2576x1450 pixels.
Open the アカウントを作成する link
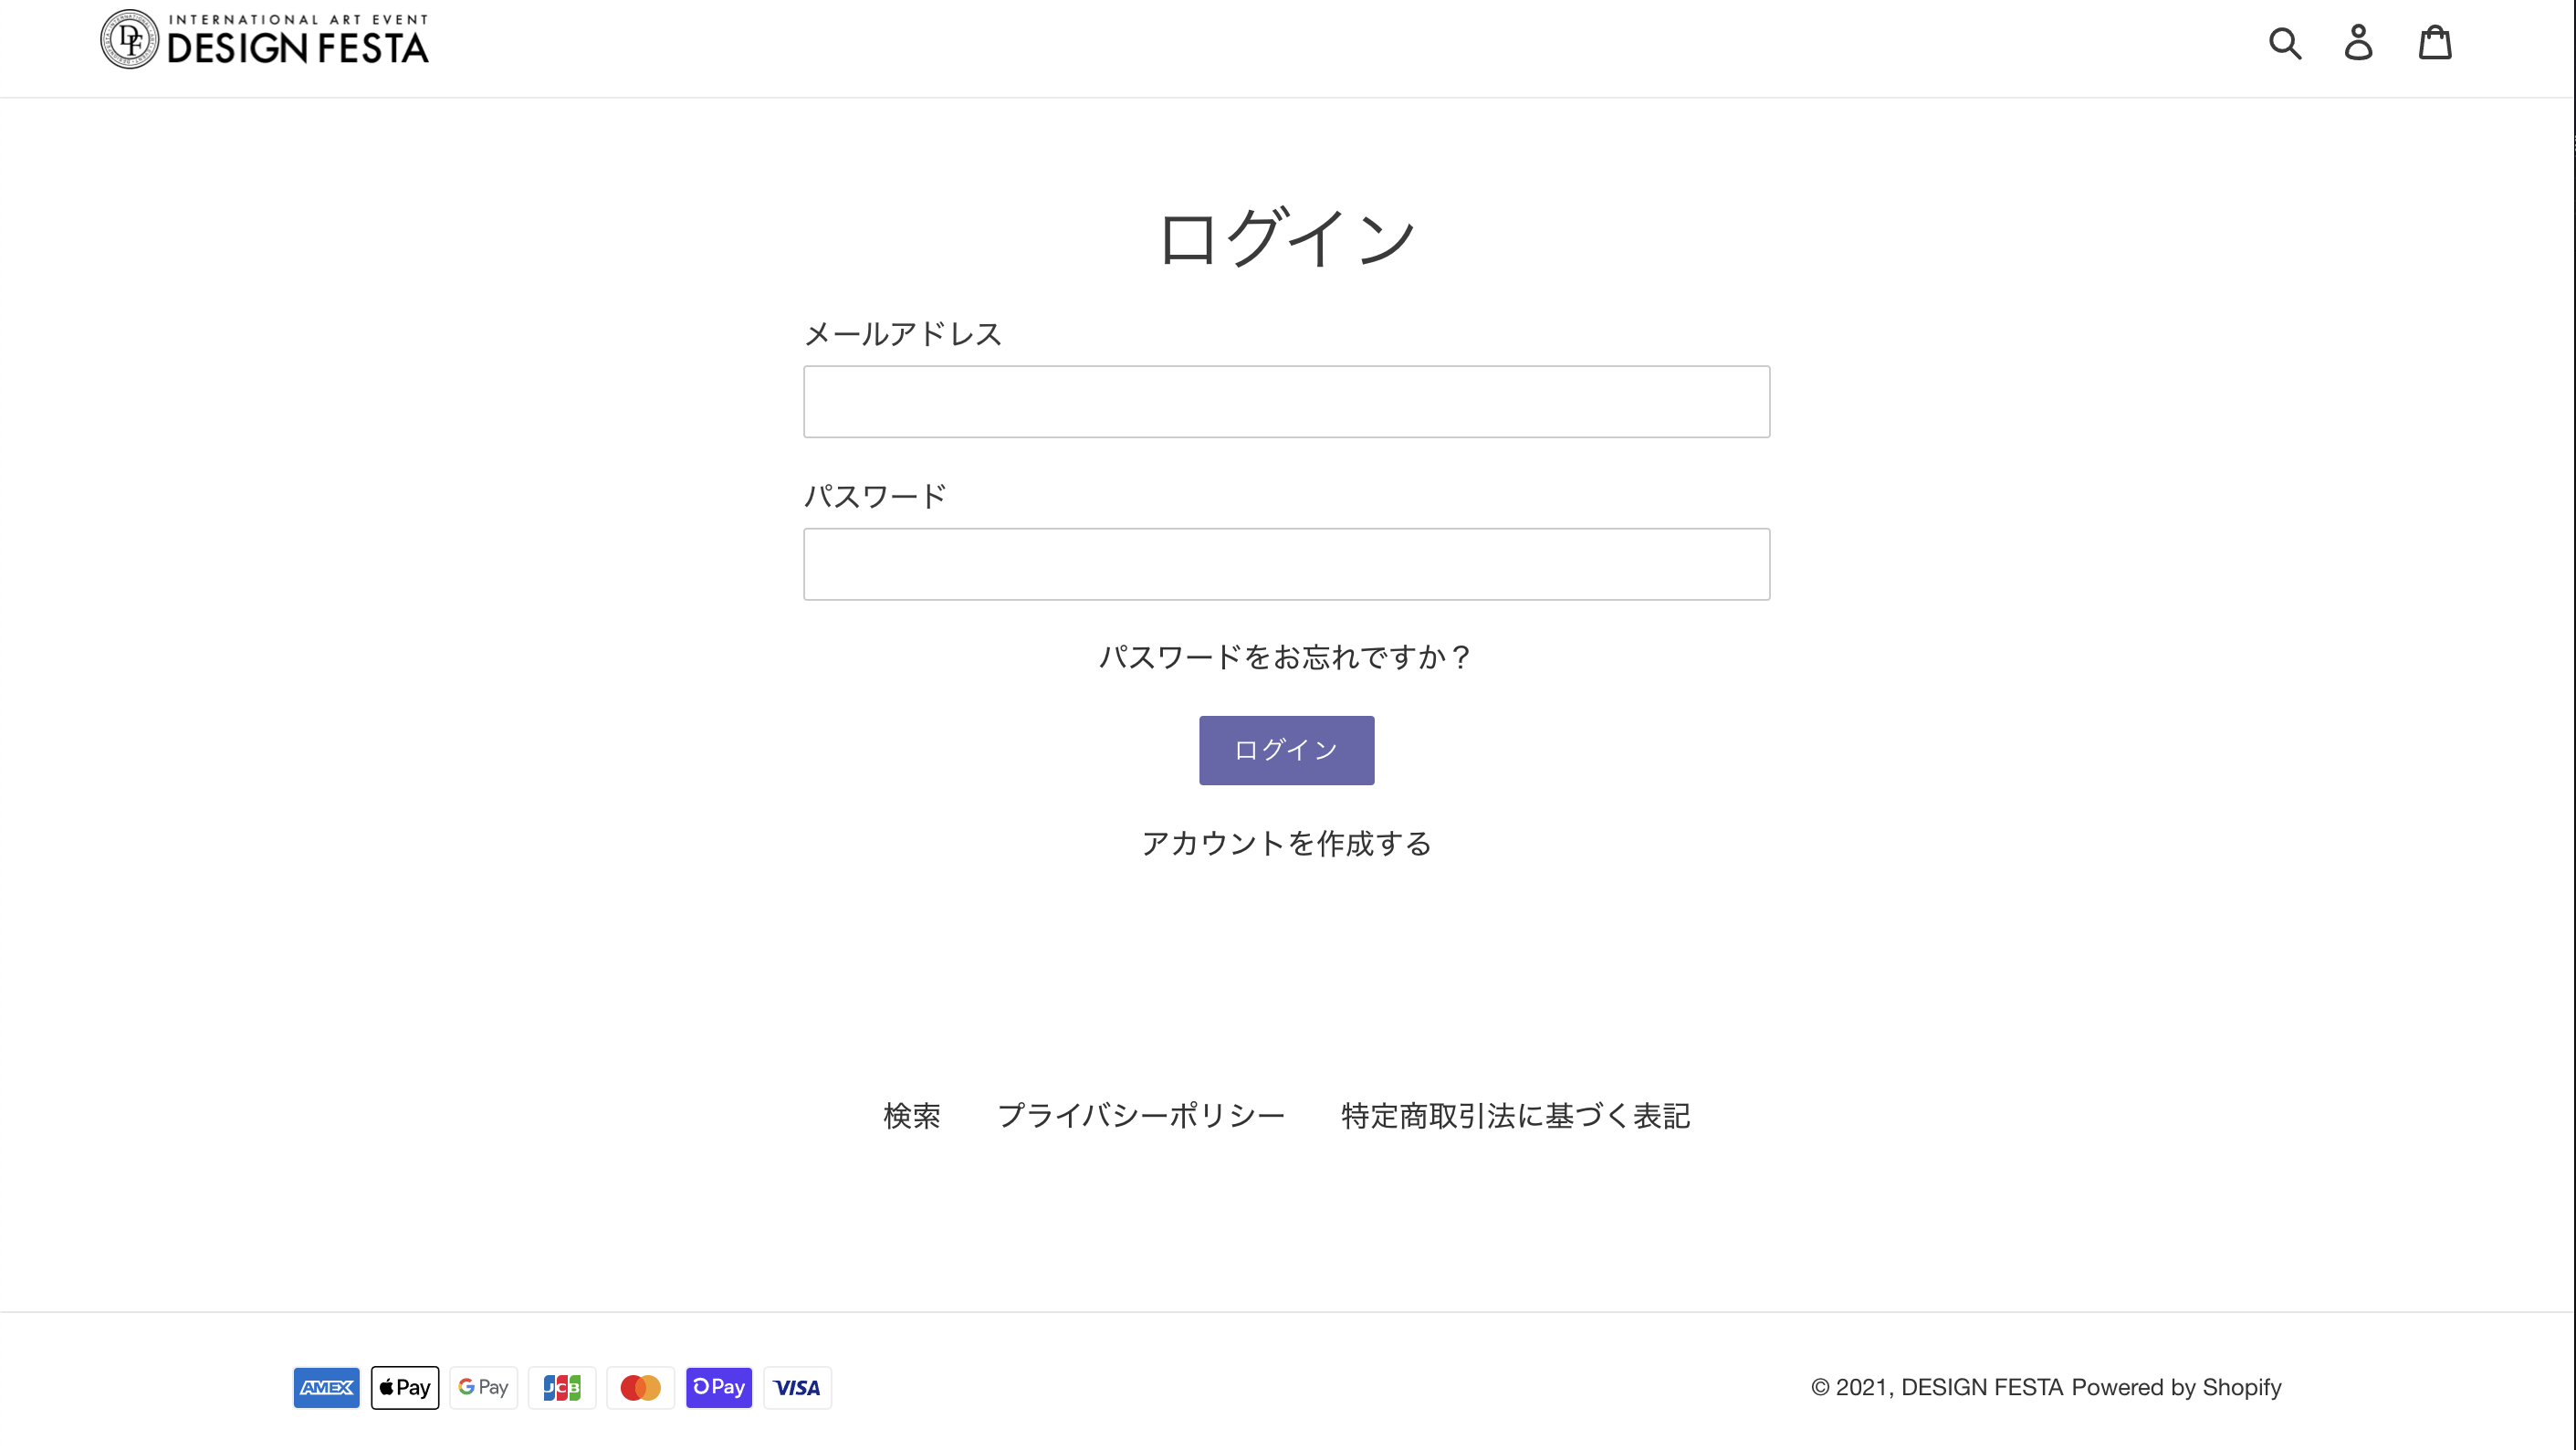click(1286, 843)
